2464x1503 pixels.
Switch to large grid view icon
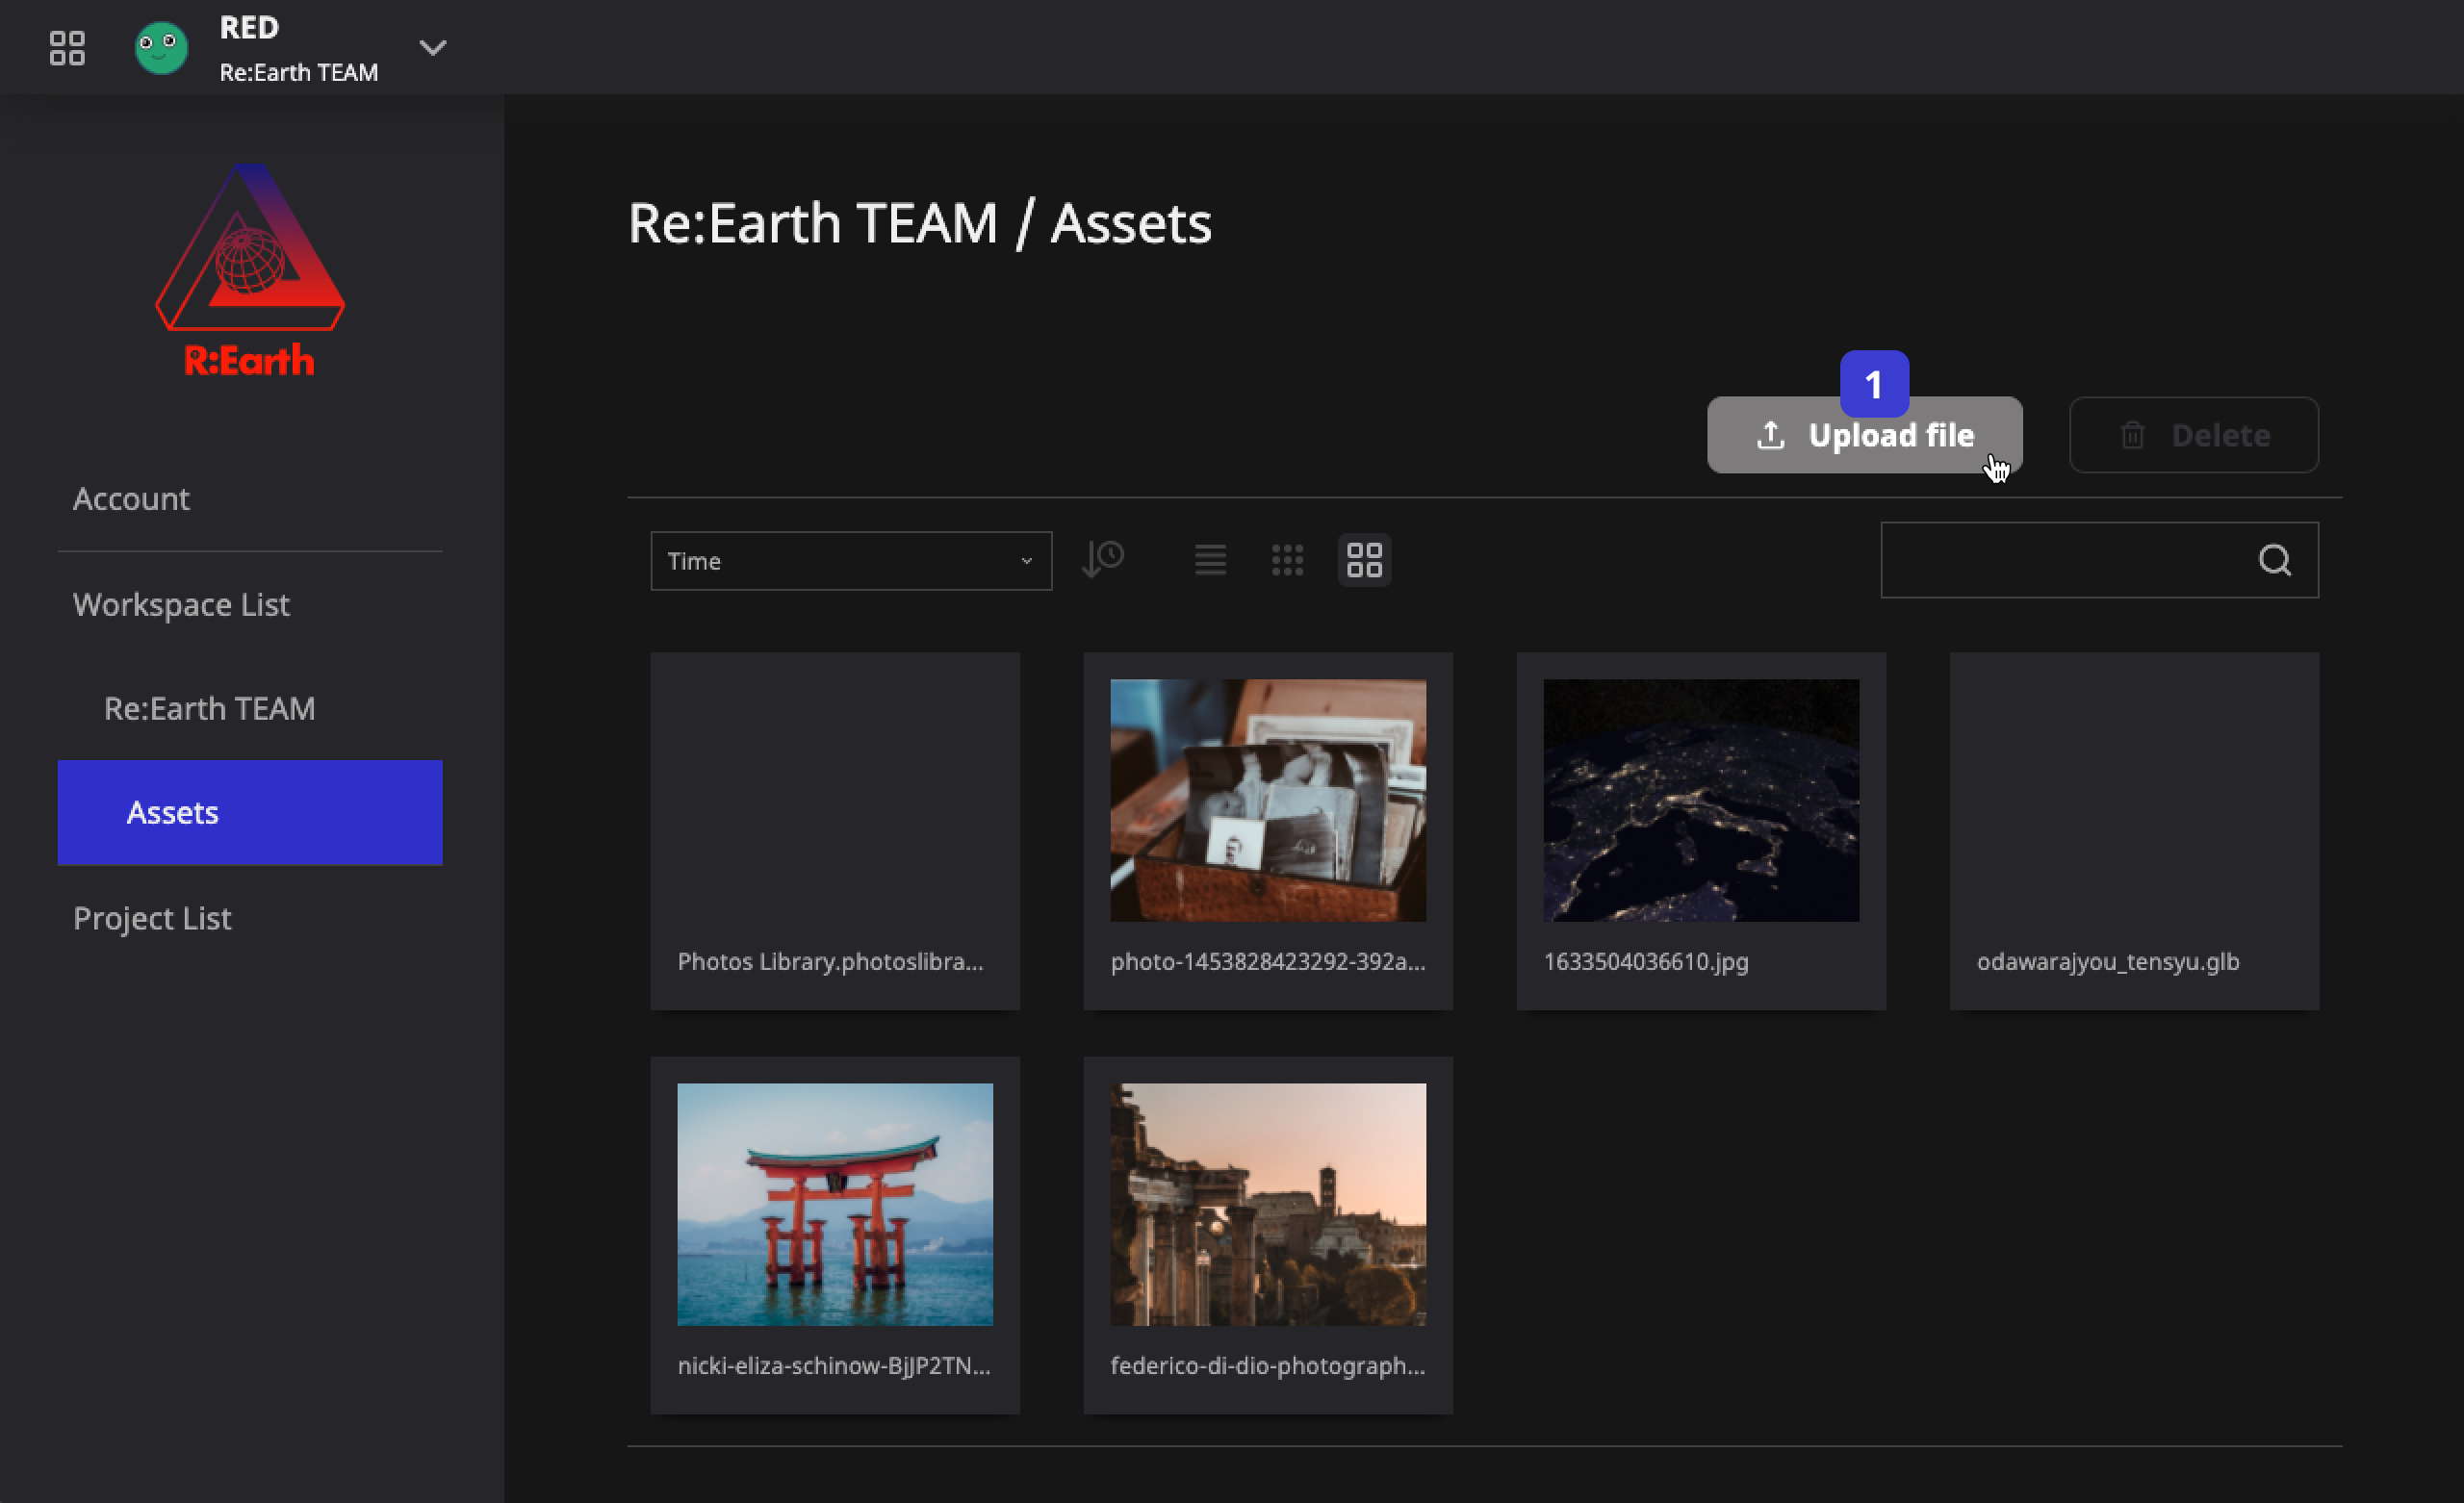pos(1364,560)
